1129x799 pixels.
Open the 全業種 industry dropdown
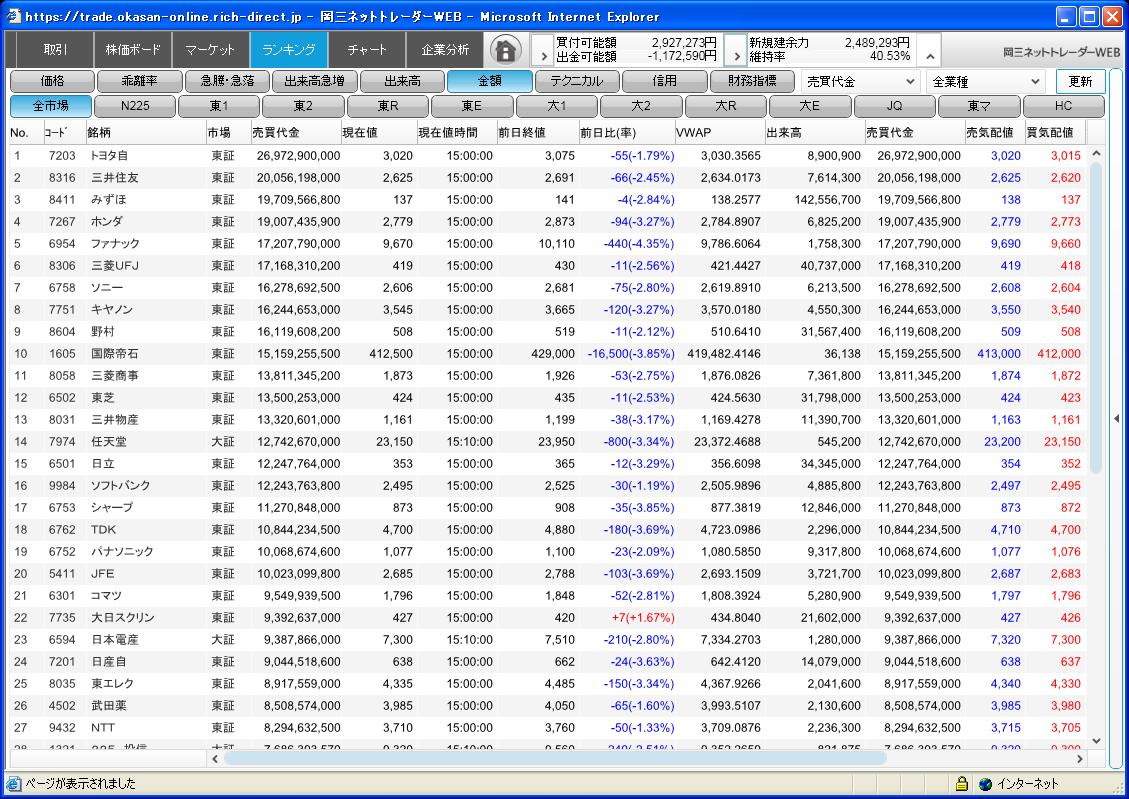point(986,81)
